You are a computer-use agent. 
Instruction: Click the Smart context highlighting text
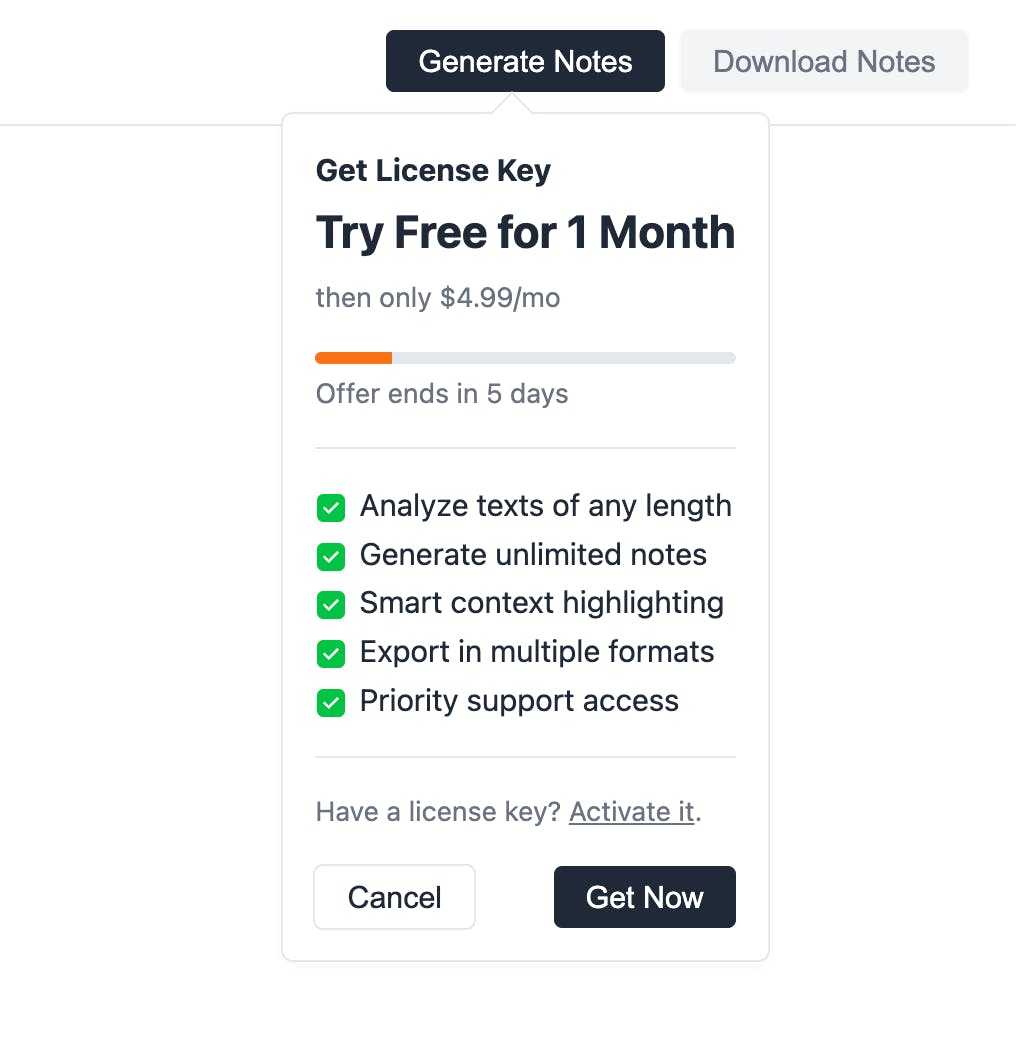click(x=541, y=604)
